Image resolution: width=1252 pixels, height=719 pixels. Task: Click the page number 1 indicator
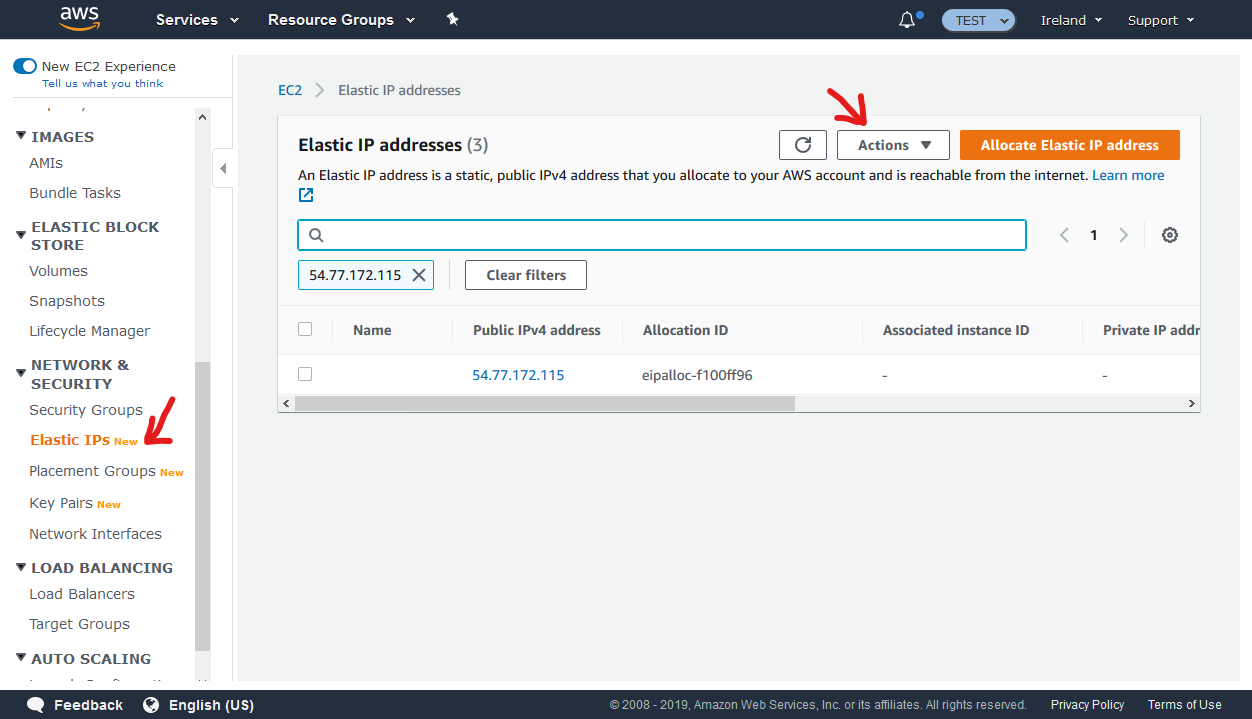point(1094,235)
